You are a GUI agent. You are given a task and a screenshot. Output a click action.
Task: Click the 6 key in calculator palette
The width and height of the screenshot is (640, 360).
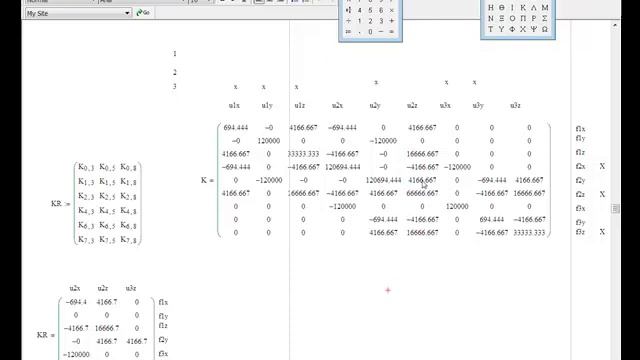[381, 10]
